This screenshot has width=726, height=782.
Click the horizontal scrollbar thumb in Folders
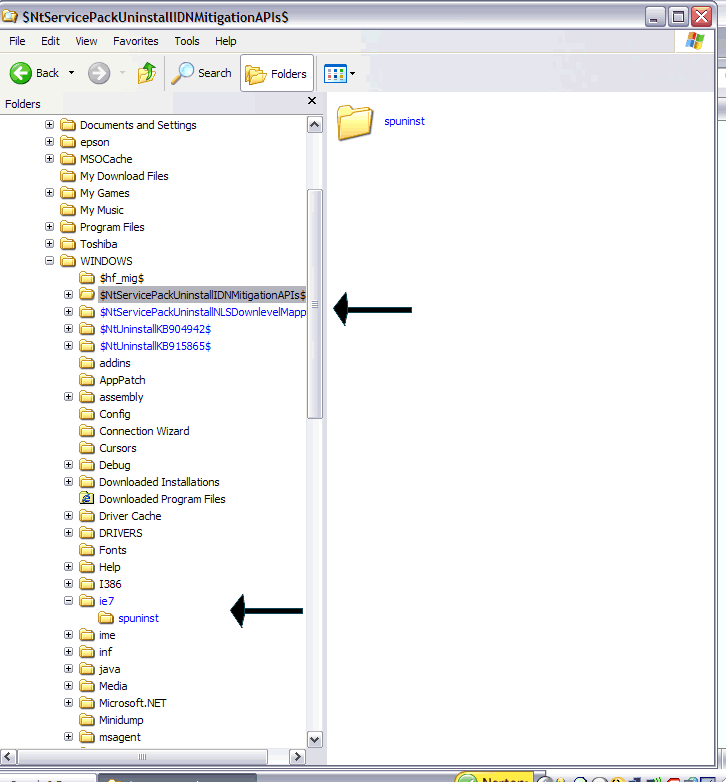point(143,757)
